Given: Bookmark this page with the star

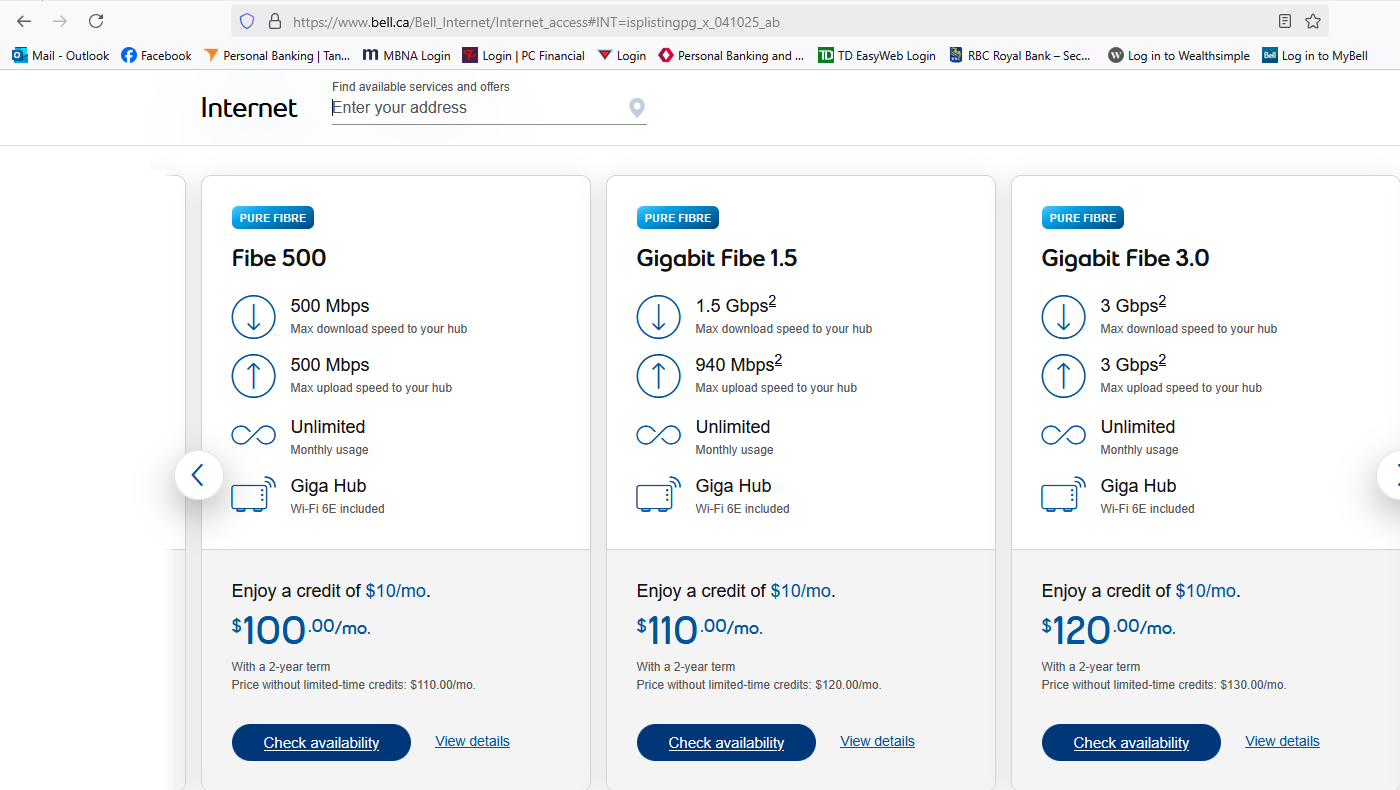Looking at the screenshot, I should [x=1313, y=21].
